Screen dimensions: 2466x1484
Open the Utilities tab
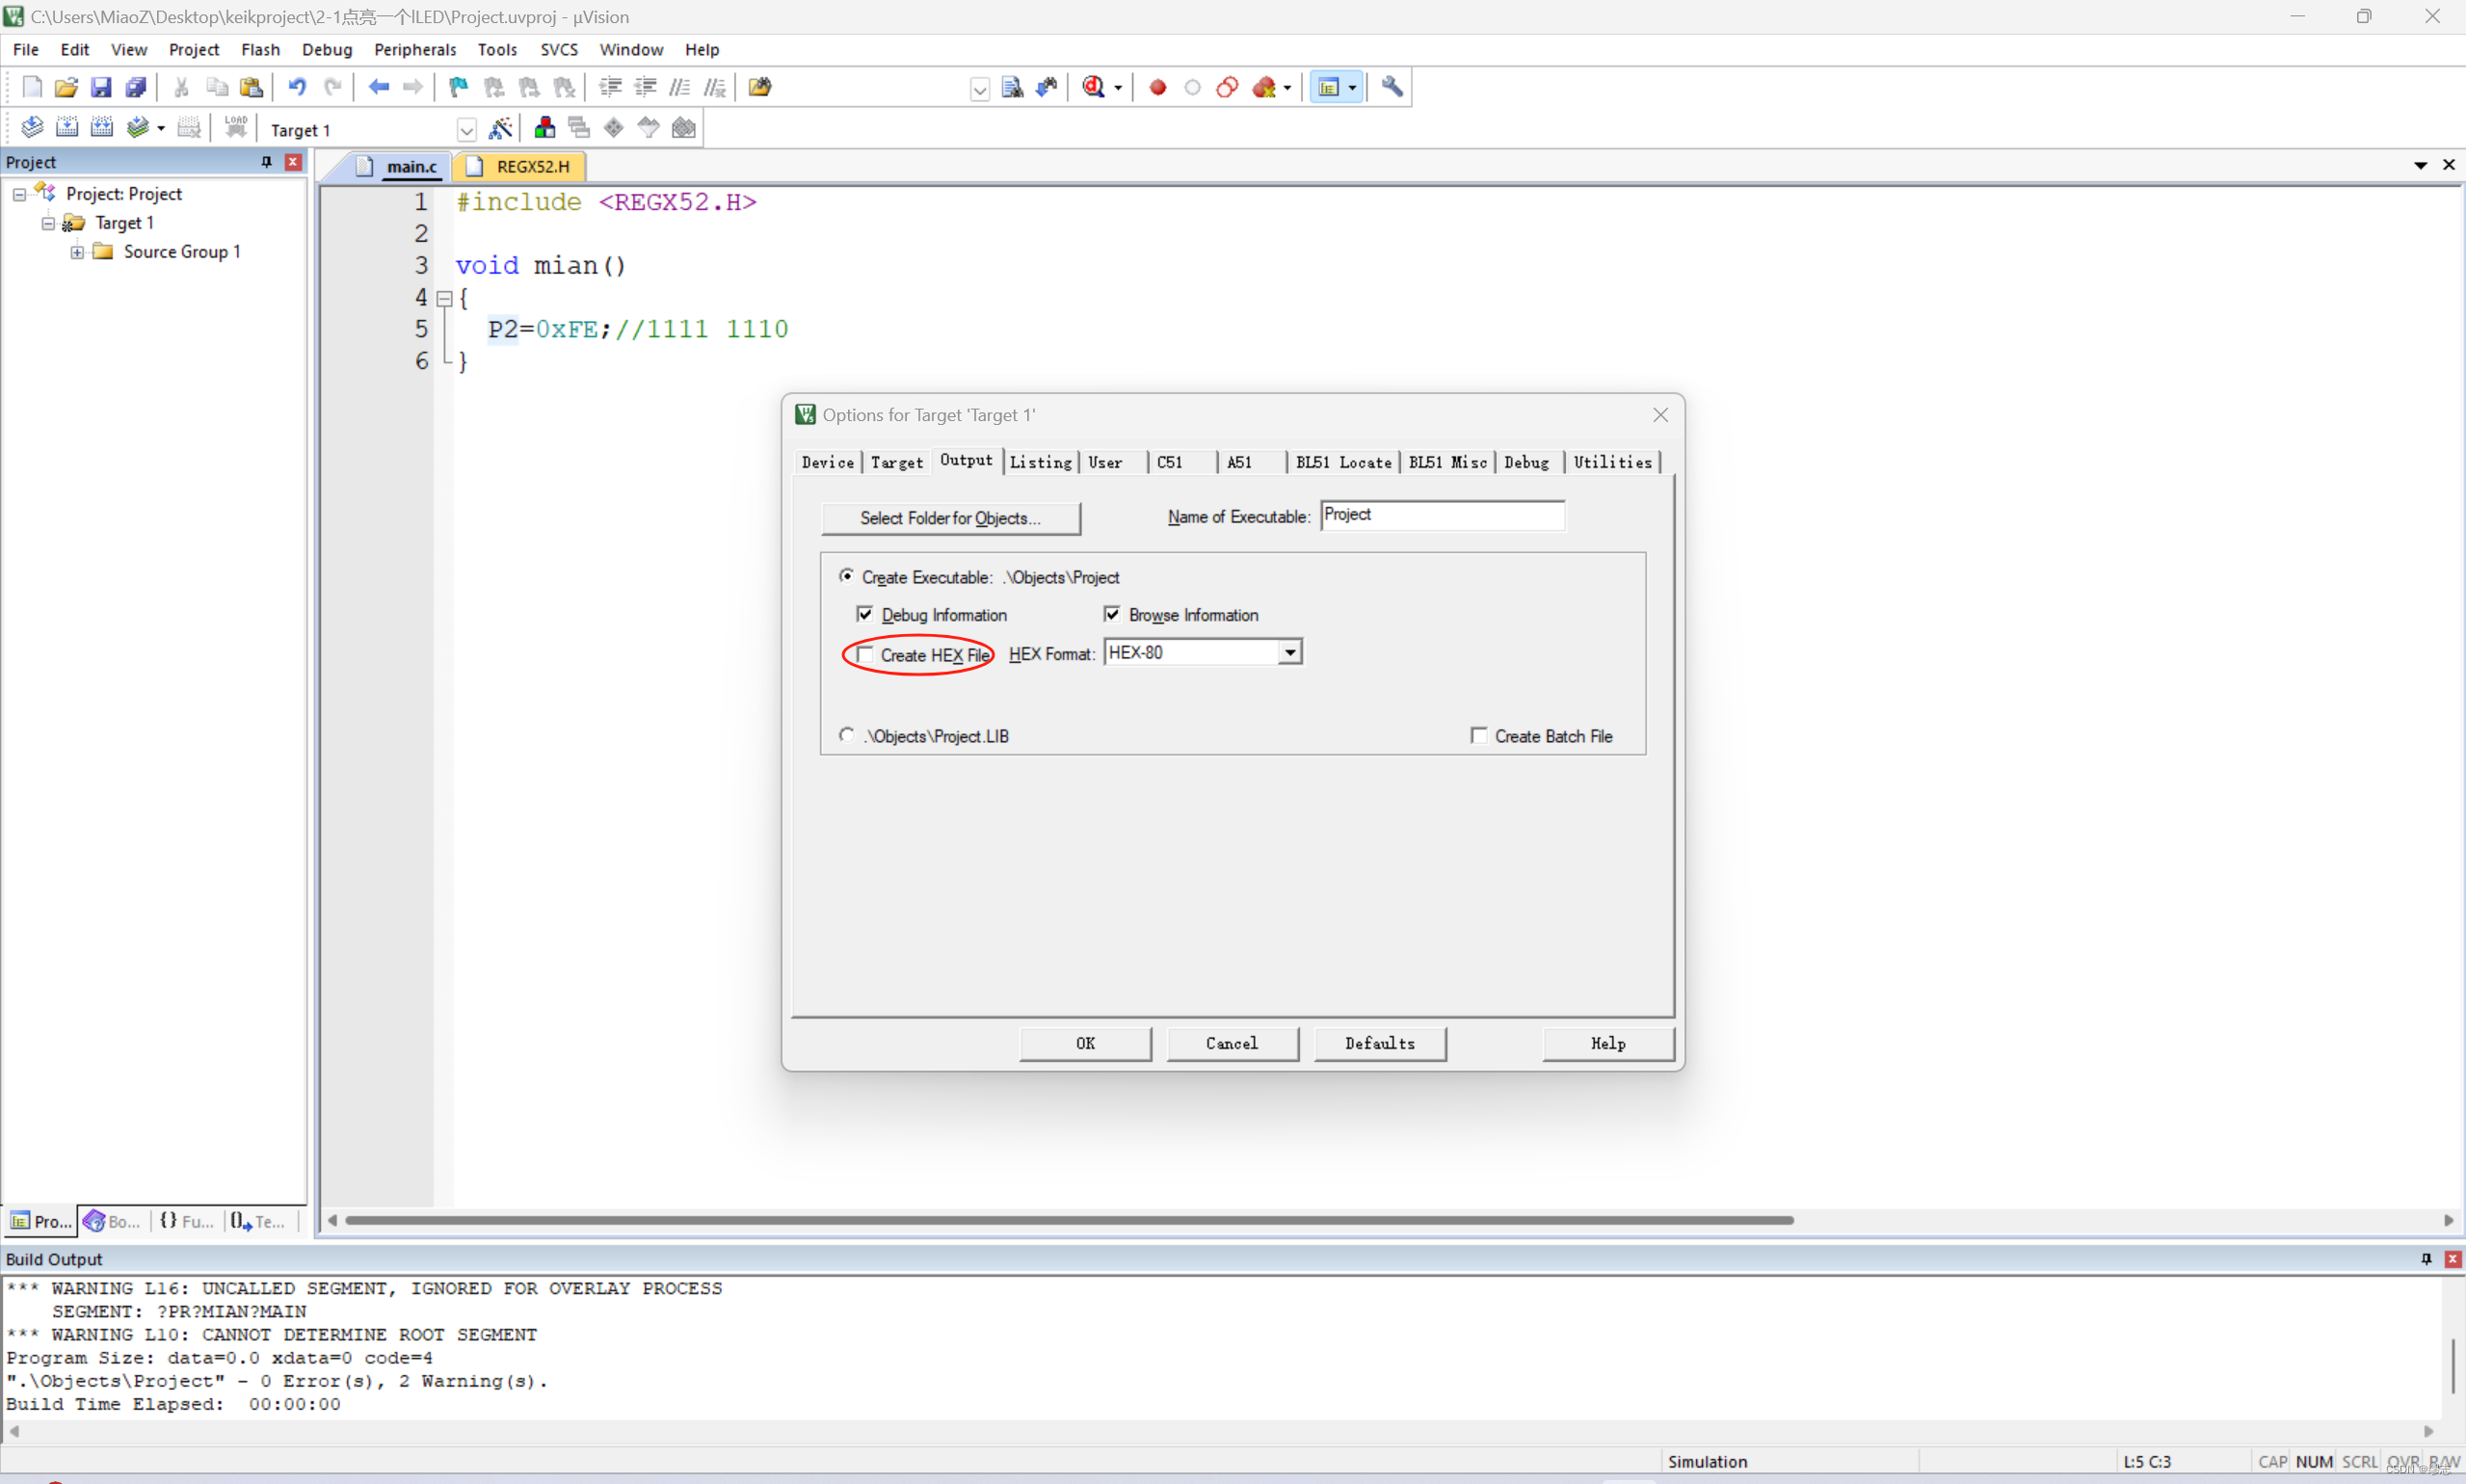(x=1612, y=462)
